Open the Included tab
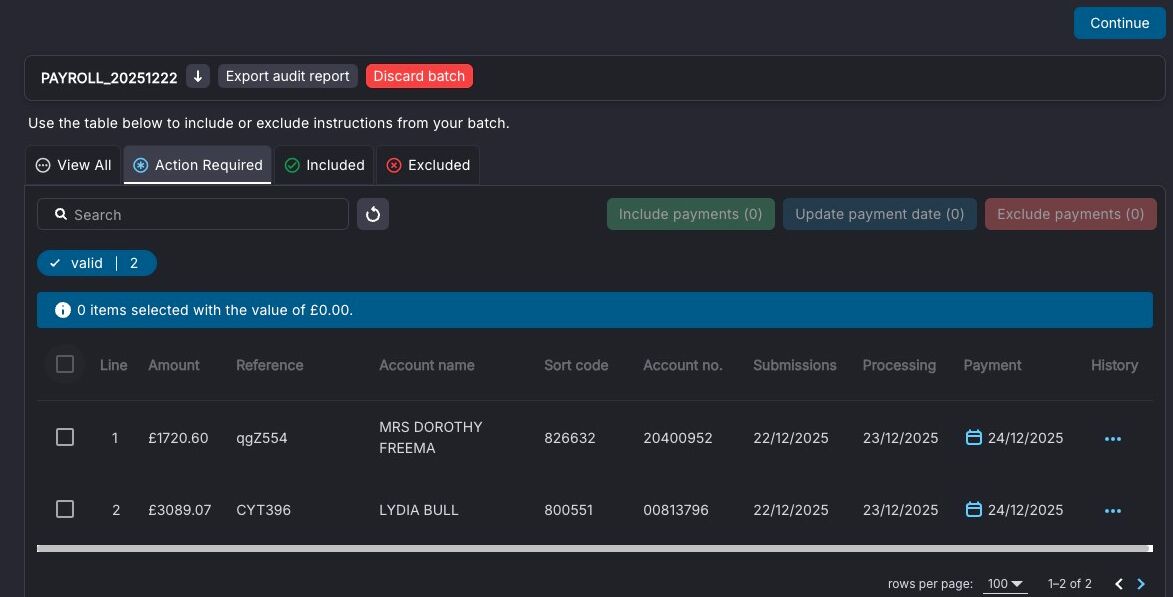The height and width of the screenshot is (597, 1173). [x=324, y=165]
